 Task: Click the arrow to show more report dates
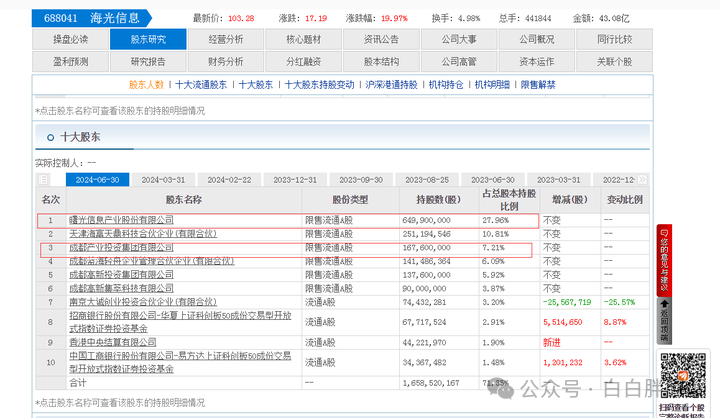(x=642, y=180)
